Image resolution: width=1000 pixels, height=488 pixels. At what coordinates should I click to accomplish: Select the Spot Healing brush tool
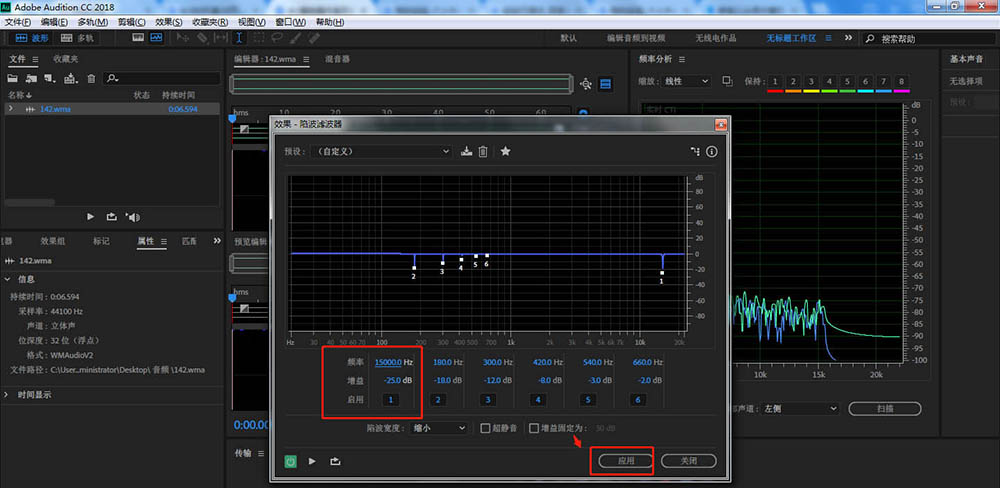click(314, 38)
